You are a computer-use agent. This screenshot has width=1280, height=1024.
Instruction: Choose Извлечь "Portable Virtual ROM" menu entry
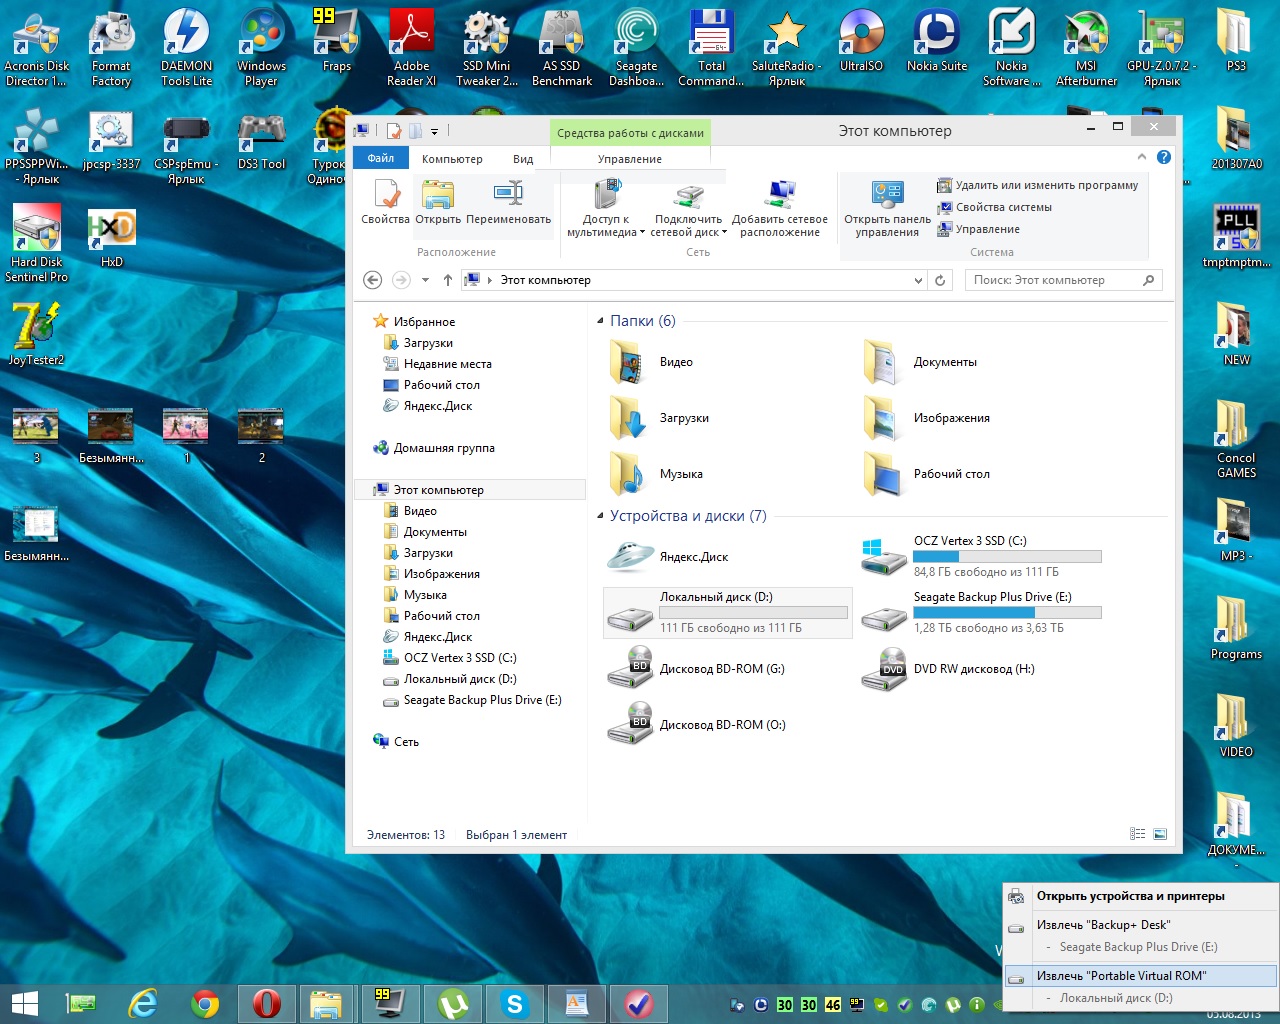click(x=1141, y=976)
